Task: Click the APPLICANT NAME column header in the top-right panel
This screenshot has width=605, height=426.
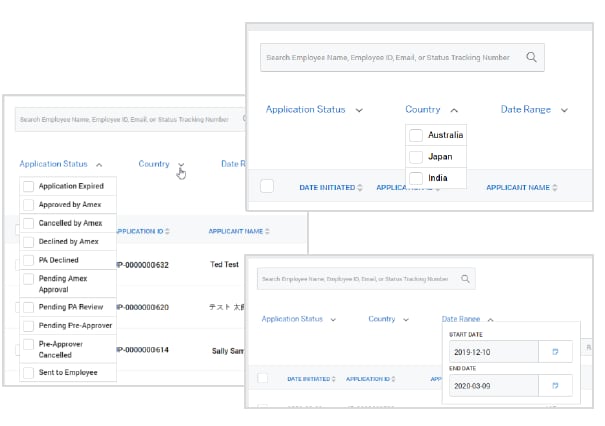Action: point(518,188)
